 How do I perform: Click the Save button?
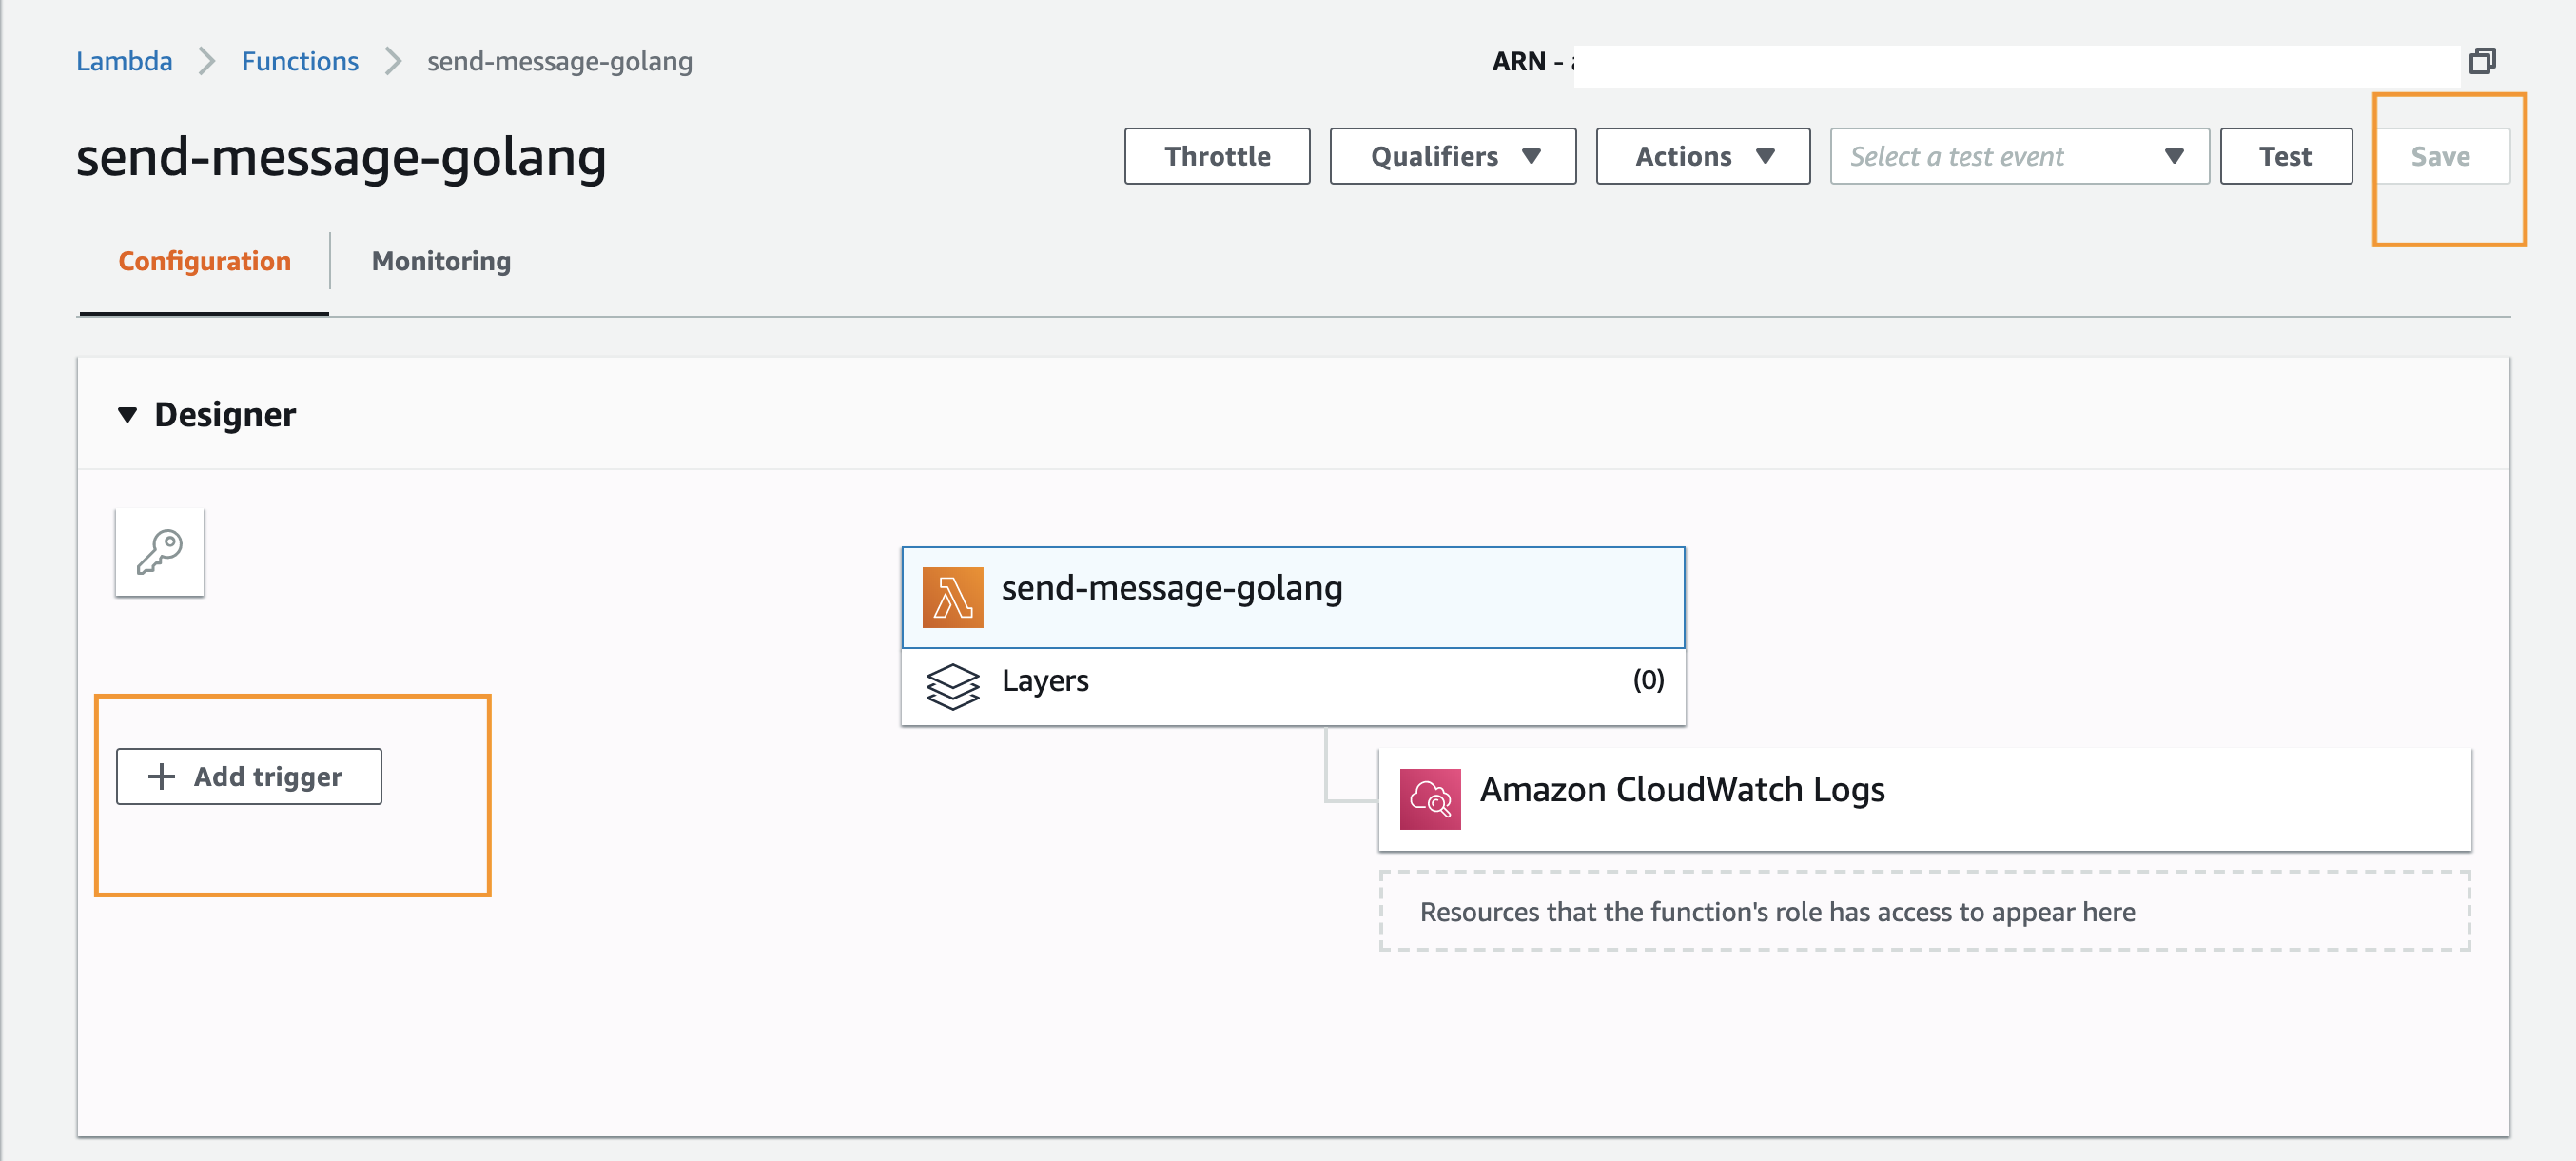(x=2441, y=156)
